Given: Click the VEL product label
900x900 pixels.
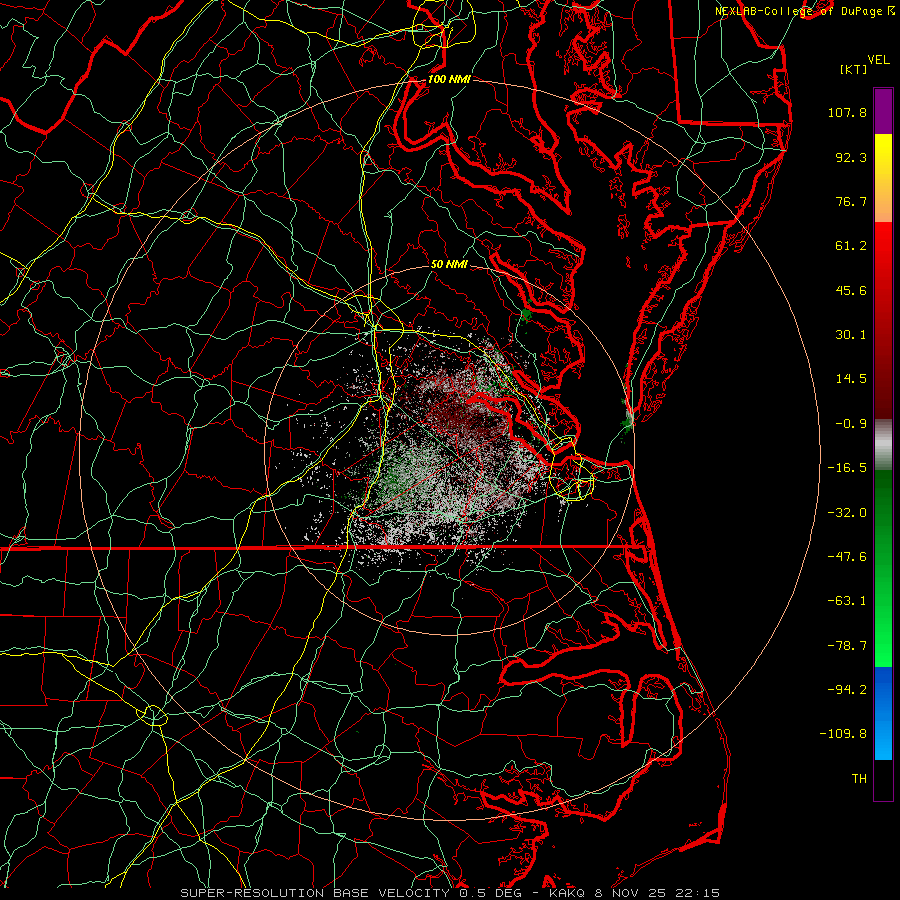Looking at the screenshot, I should [878, 60].
